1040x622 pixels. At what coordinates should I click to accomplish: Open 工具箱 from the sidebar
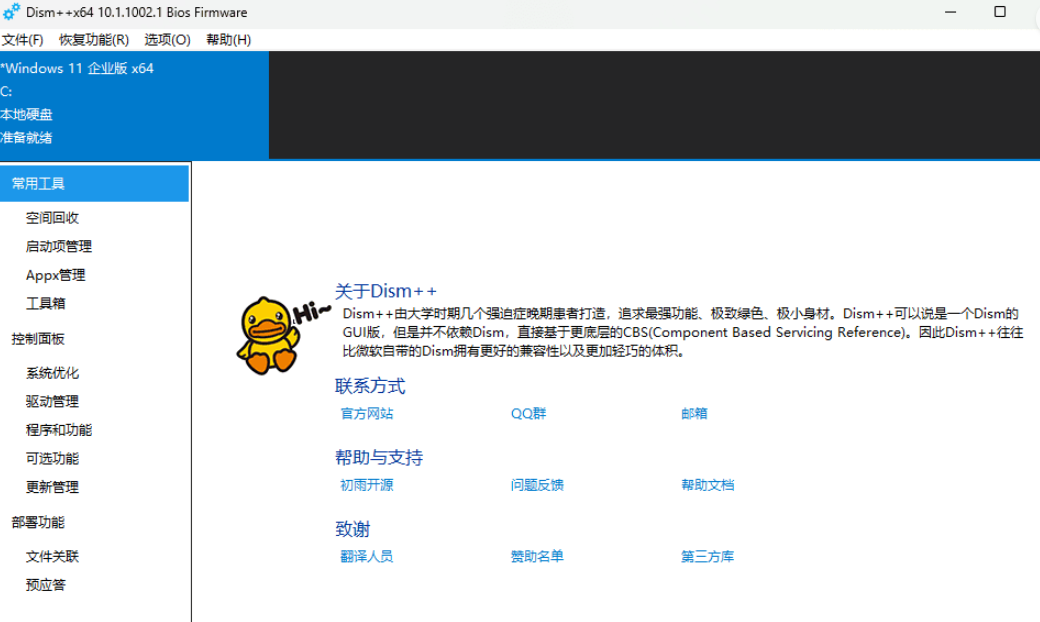click(x=46, y=303)
